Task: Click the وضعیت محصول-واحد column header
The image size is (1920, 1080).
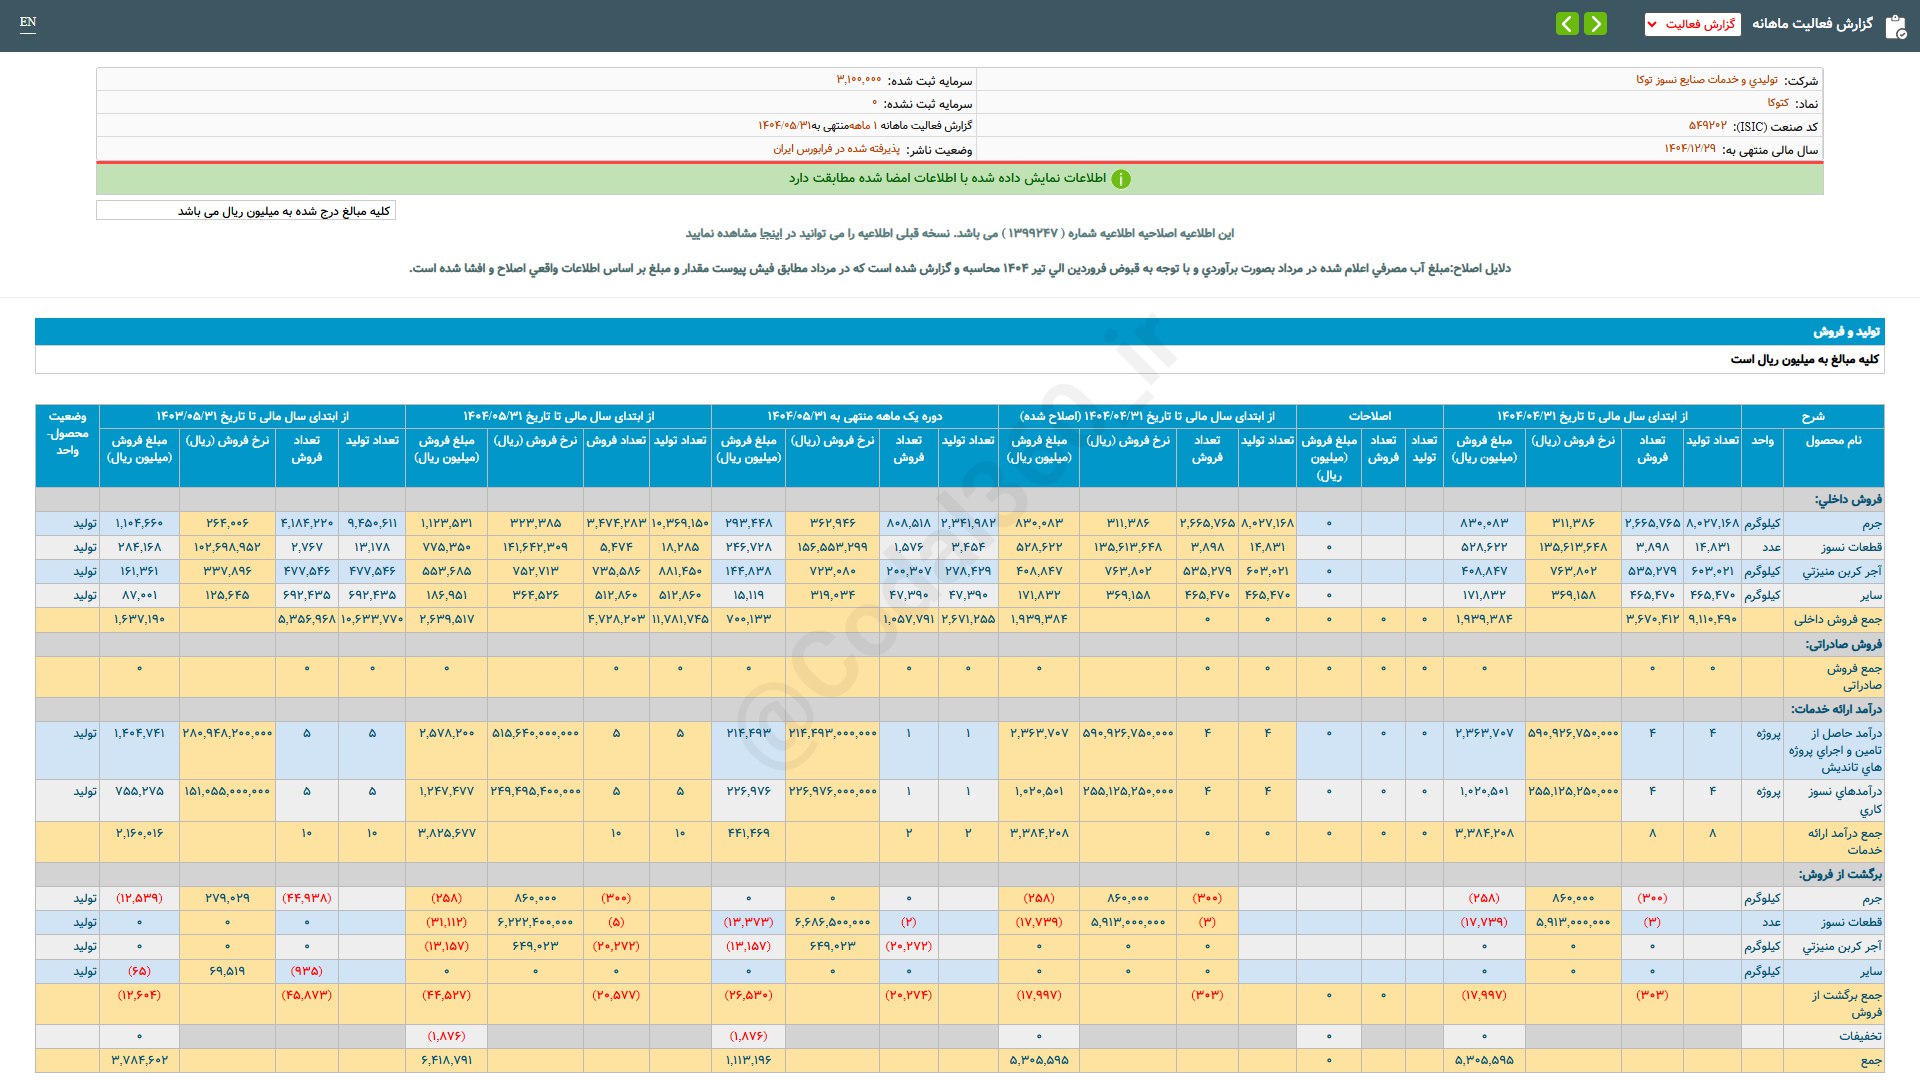Action: pyautogui.click(x=67, y=434)
